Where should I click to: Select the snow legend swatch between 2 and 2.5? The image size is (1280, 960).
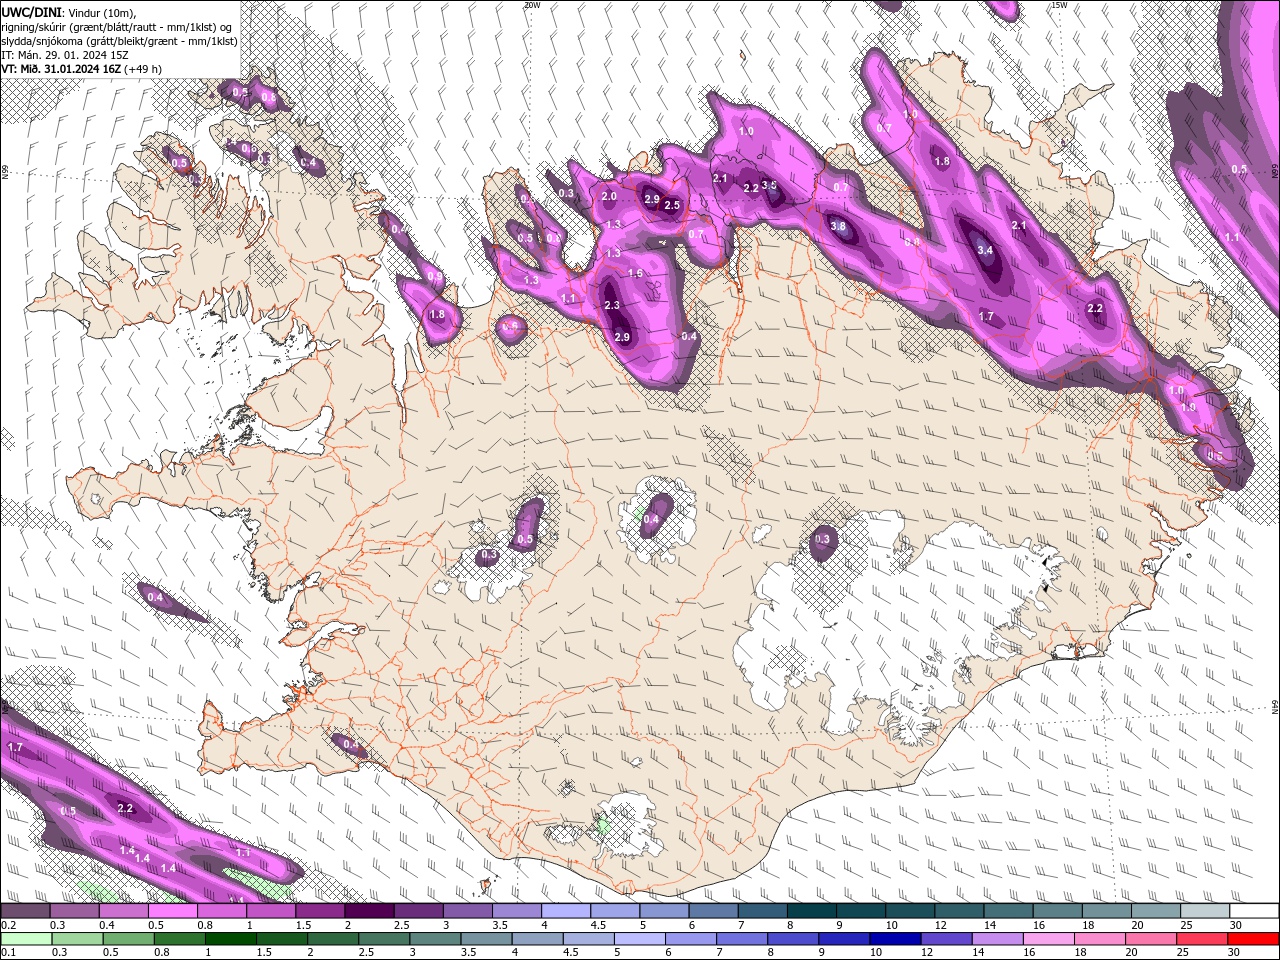(369, 911)
